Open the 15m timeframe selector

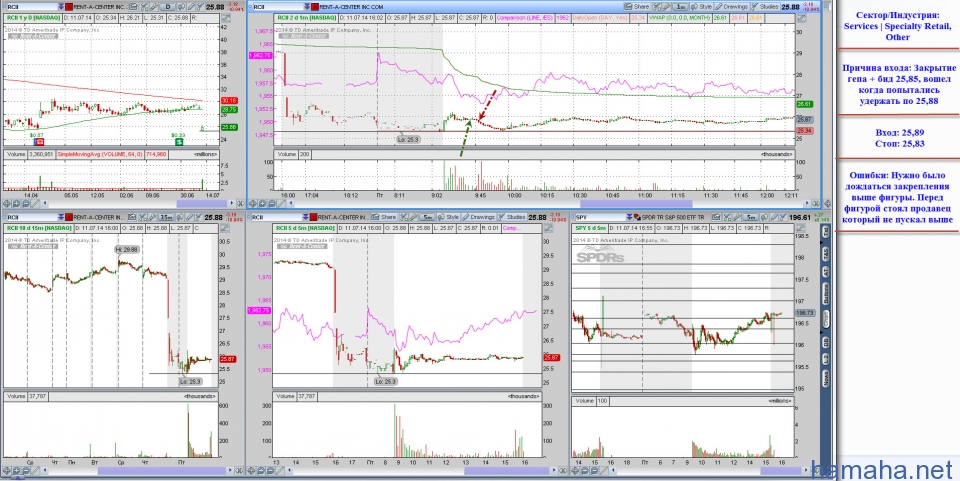(167, 217)
